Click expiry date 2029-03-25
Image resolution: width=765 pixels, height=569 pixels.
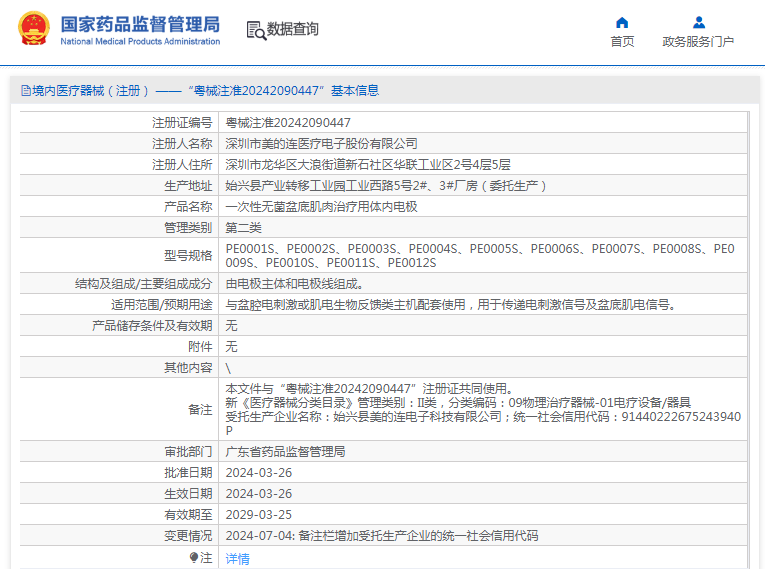point(259,515)
